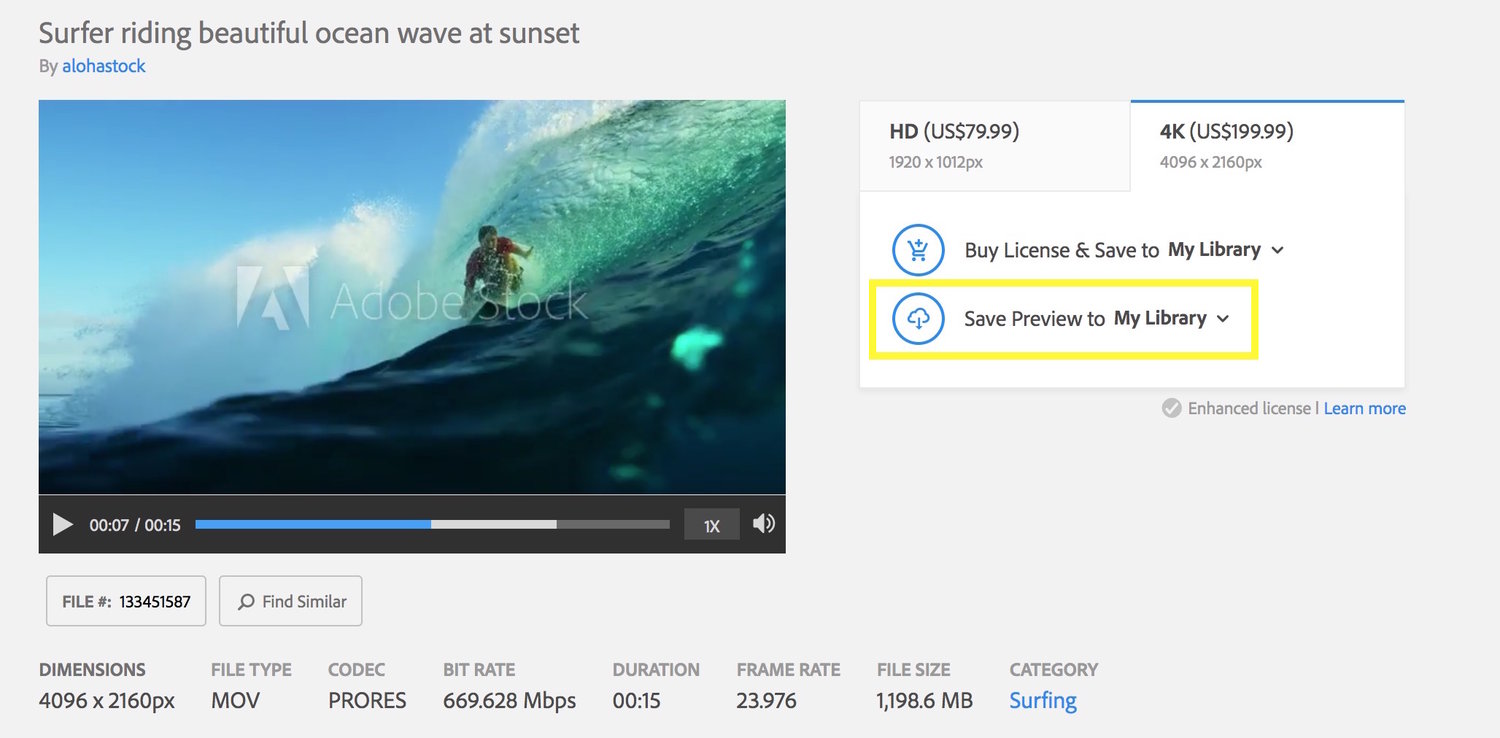
Task: Click the Find Similar button
Action: click(x=291, y=601)
